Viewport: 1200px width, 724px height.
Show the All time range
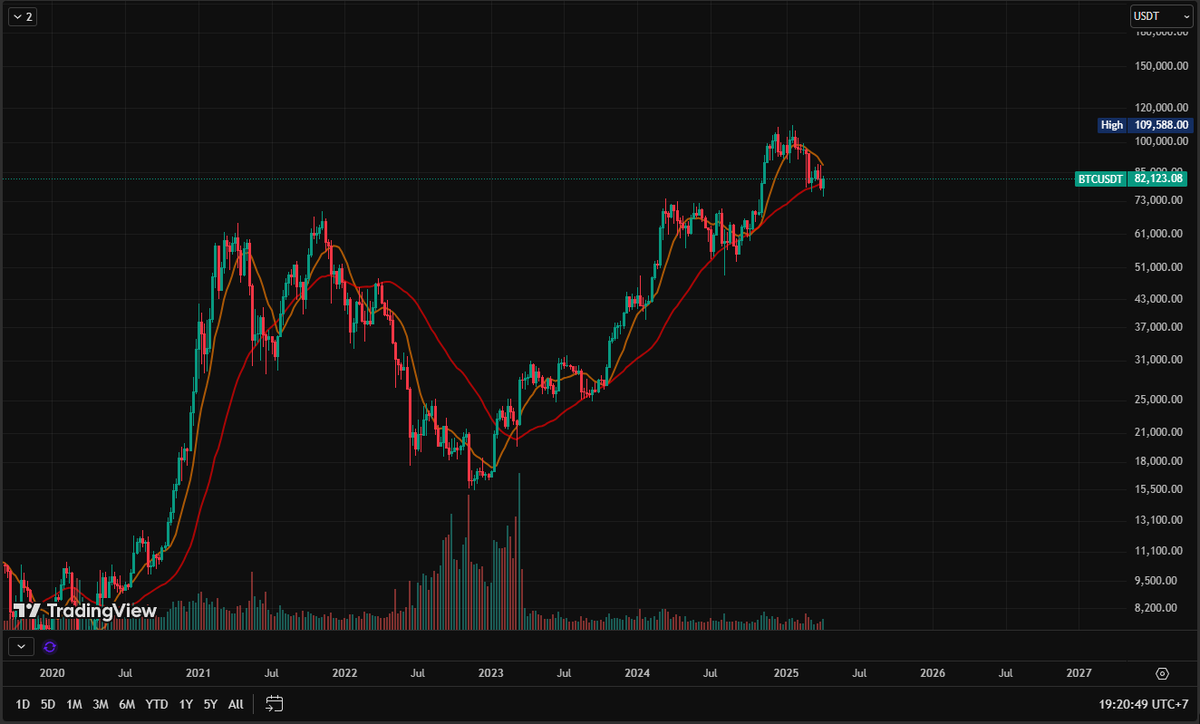tap(235, 704)
